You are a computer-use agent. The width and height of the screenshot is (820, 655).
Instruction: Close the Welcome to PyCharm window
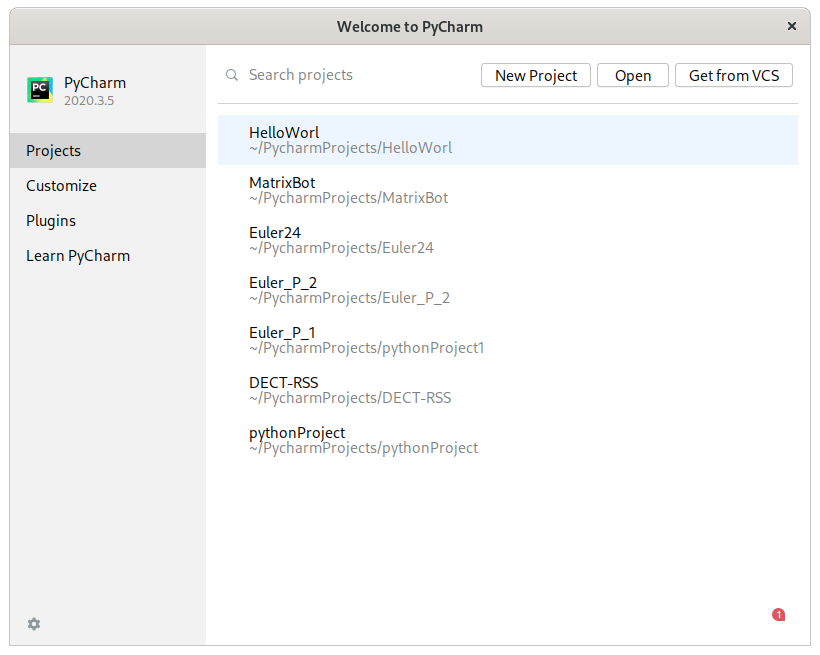791,26
